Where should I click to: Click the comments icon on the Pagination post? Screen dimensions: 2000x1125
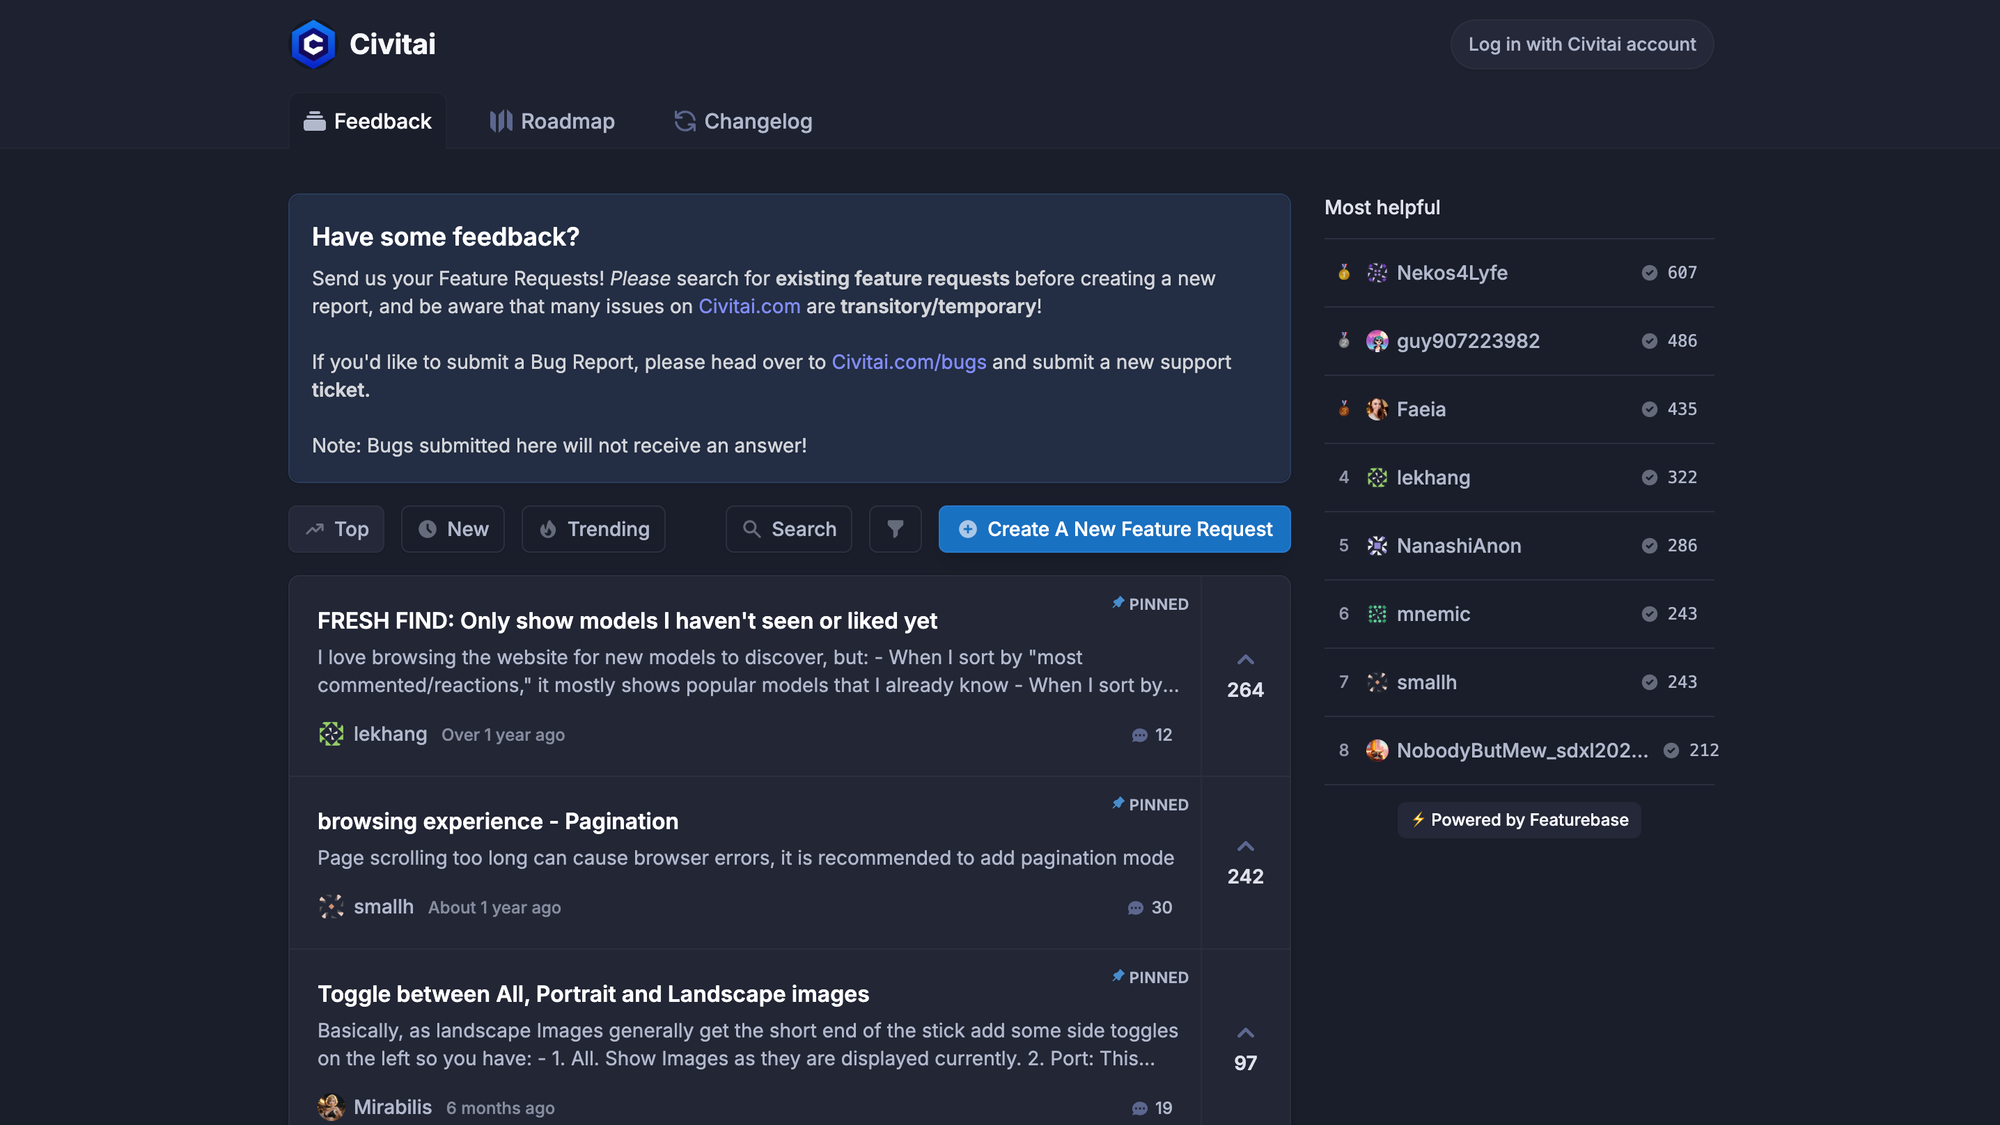point(1135,908)
